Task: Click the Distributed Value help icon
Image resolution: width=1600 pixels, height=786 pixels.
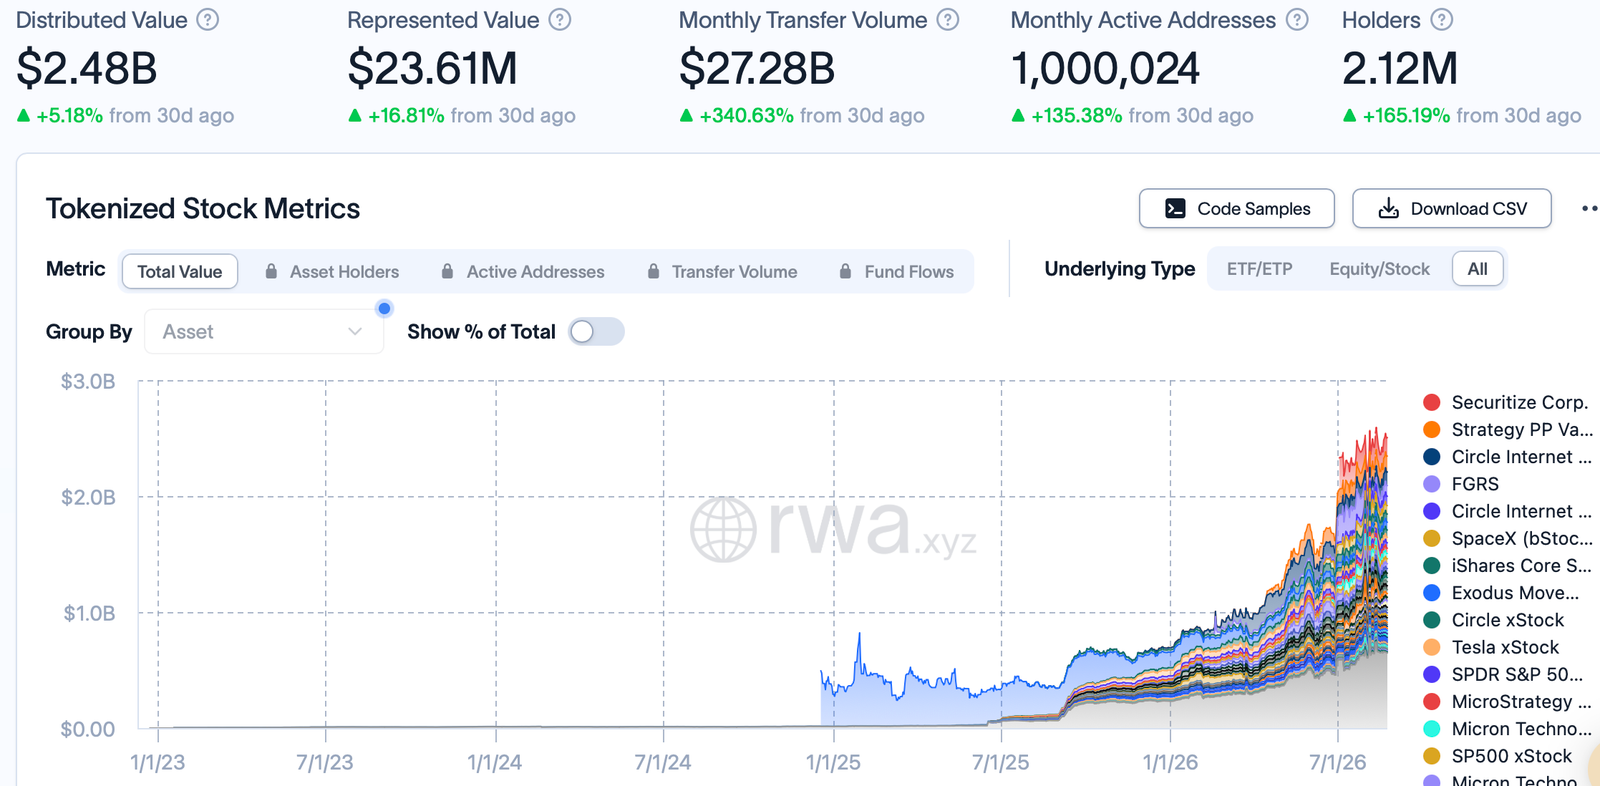Action: coord(207,20)
